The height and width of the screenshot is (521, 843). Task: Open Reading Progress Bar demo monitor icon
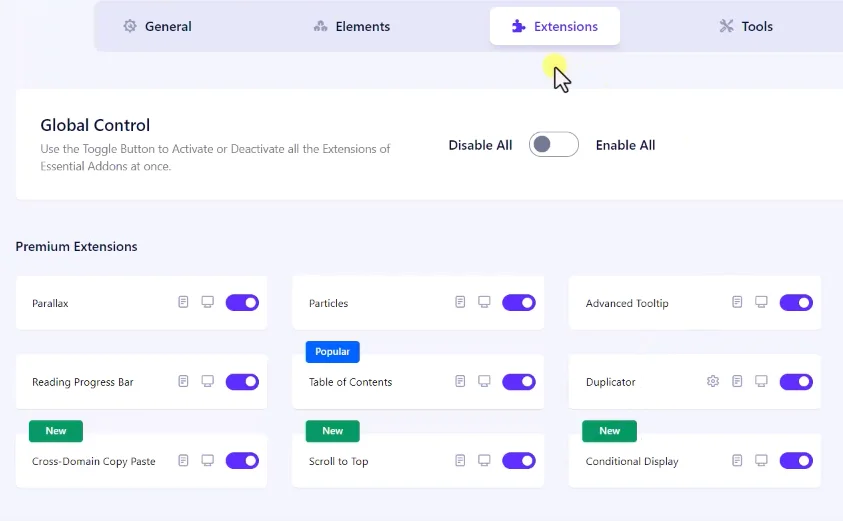pyautogui.click(x=208, y=381)
